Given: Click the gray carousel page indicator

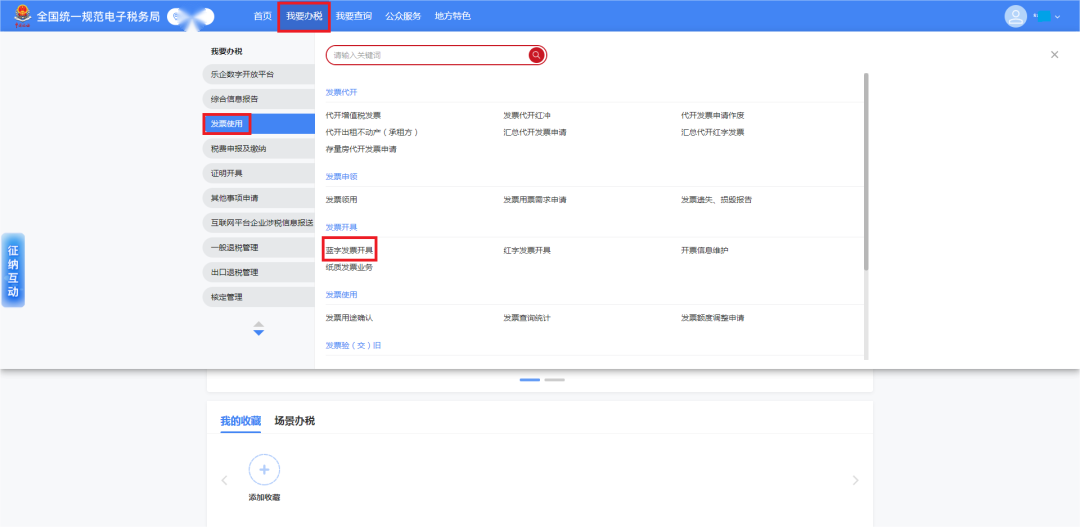Looking at the screenshot, I should 554,380.
